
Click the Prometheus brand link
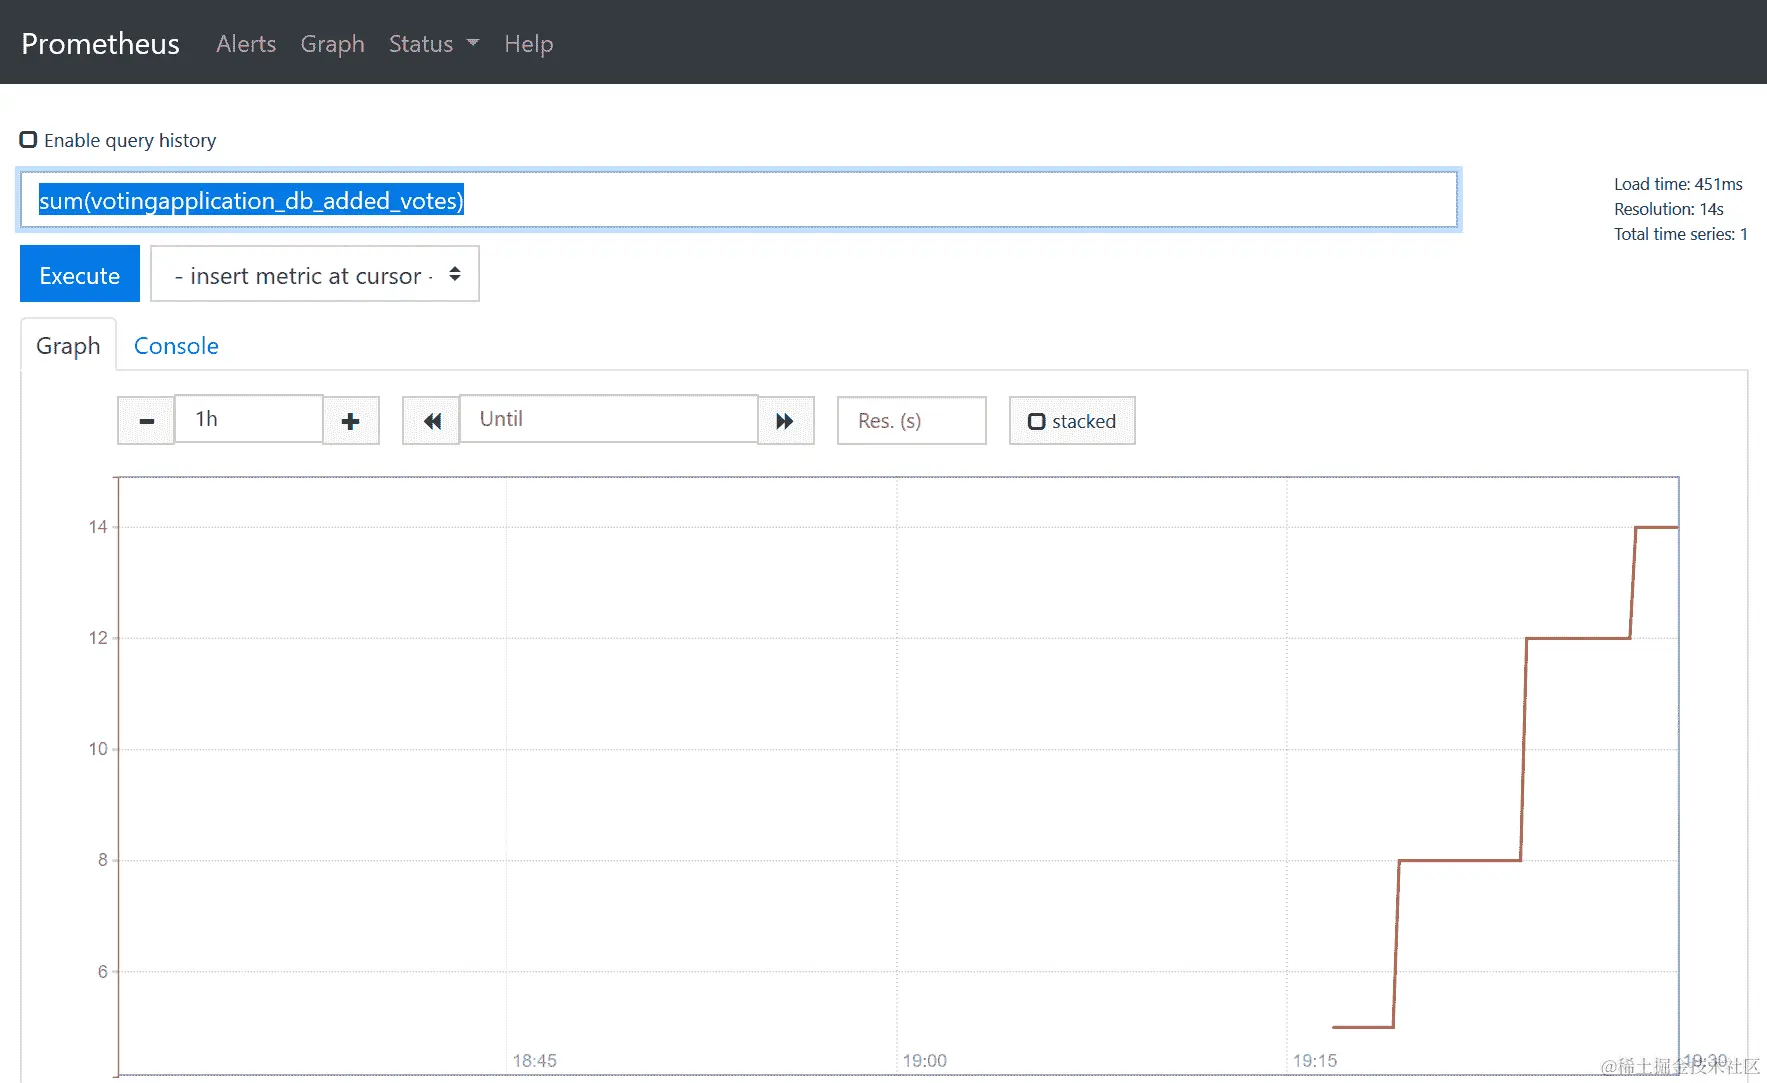(101, 44)
